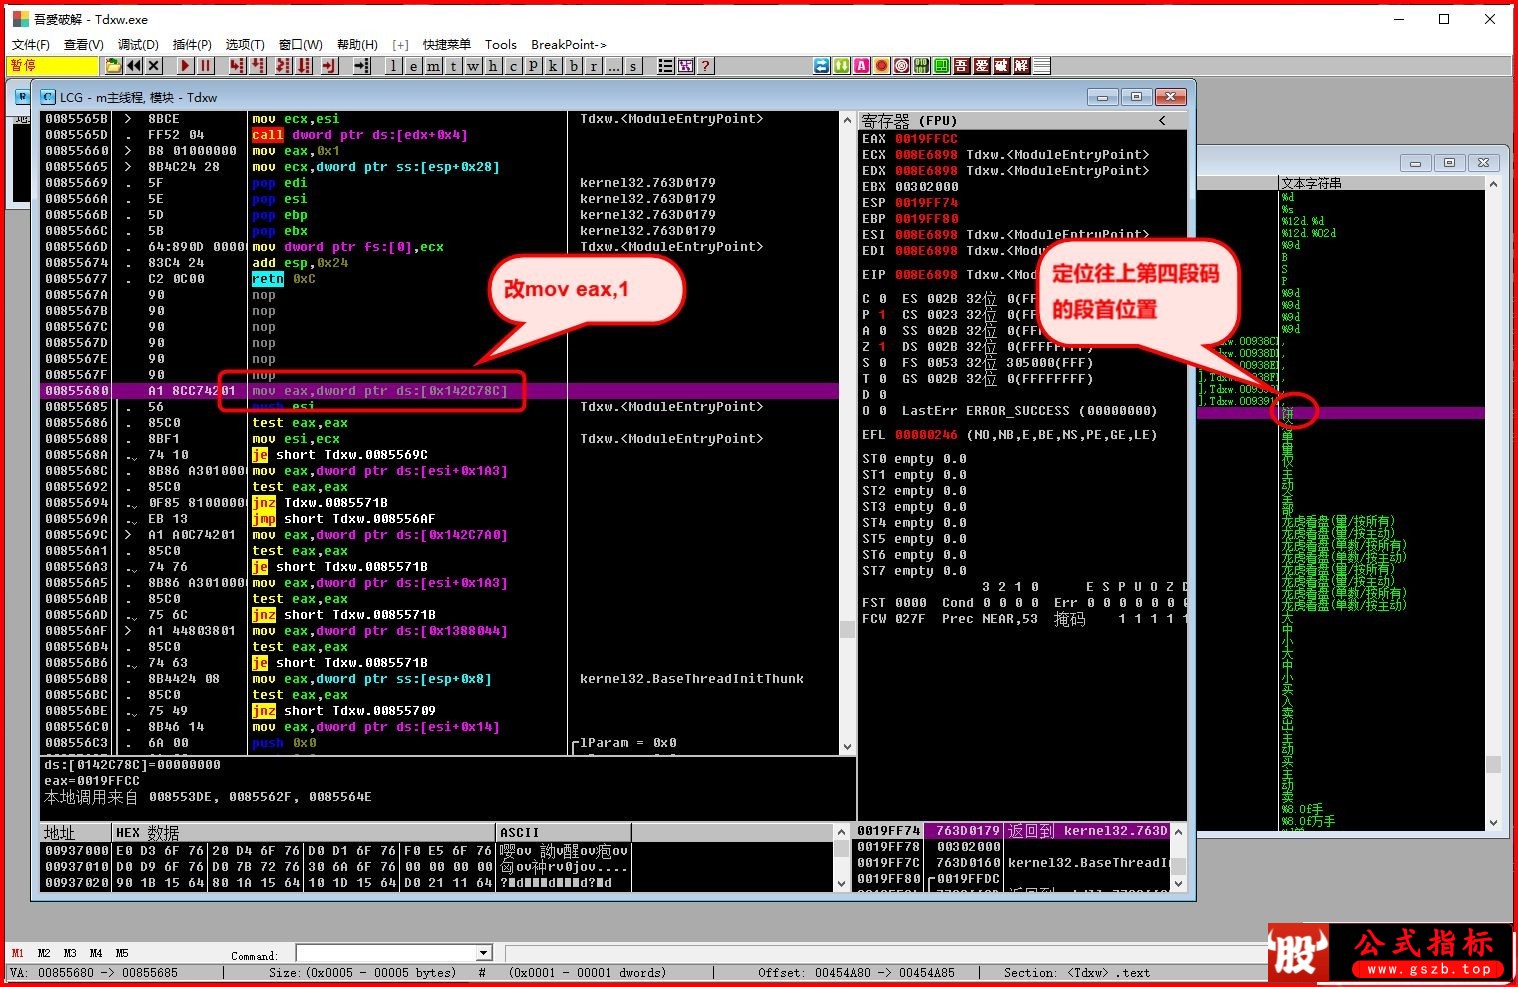The image size is (1518, 987).
Task: Open a file with the folder icon
Action: (x=114, y=66)
